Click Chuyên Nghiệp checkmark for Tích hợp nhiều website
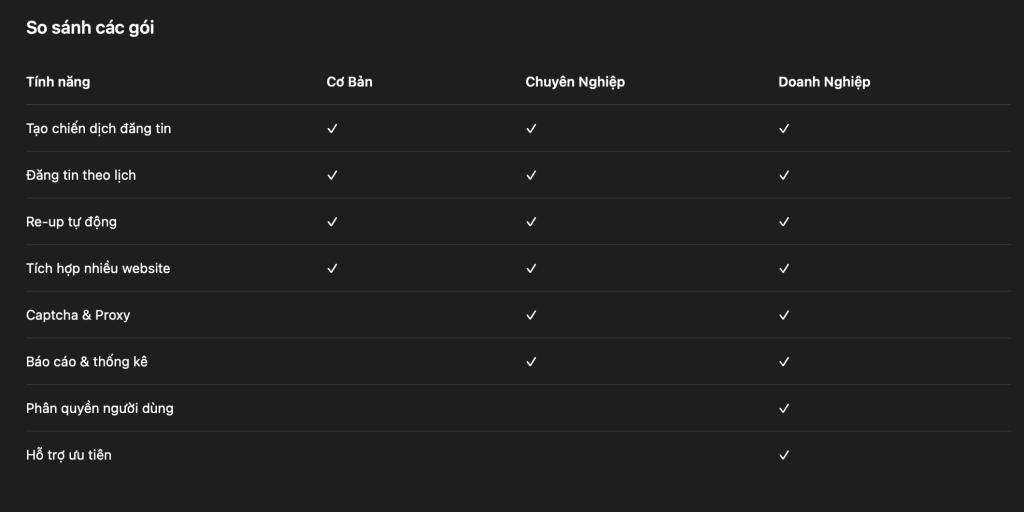 pos(531,268)
